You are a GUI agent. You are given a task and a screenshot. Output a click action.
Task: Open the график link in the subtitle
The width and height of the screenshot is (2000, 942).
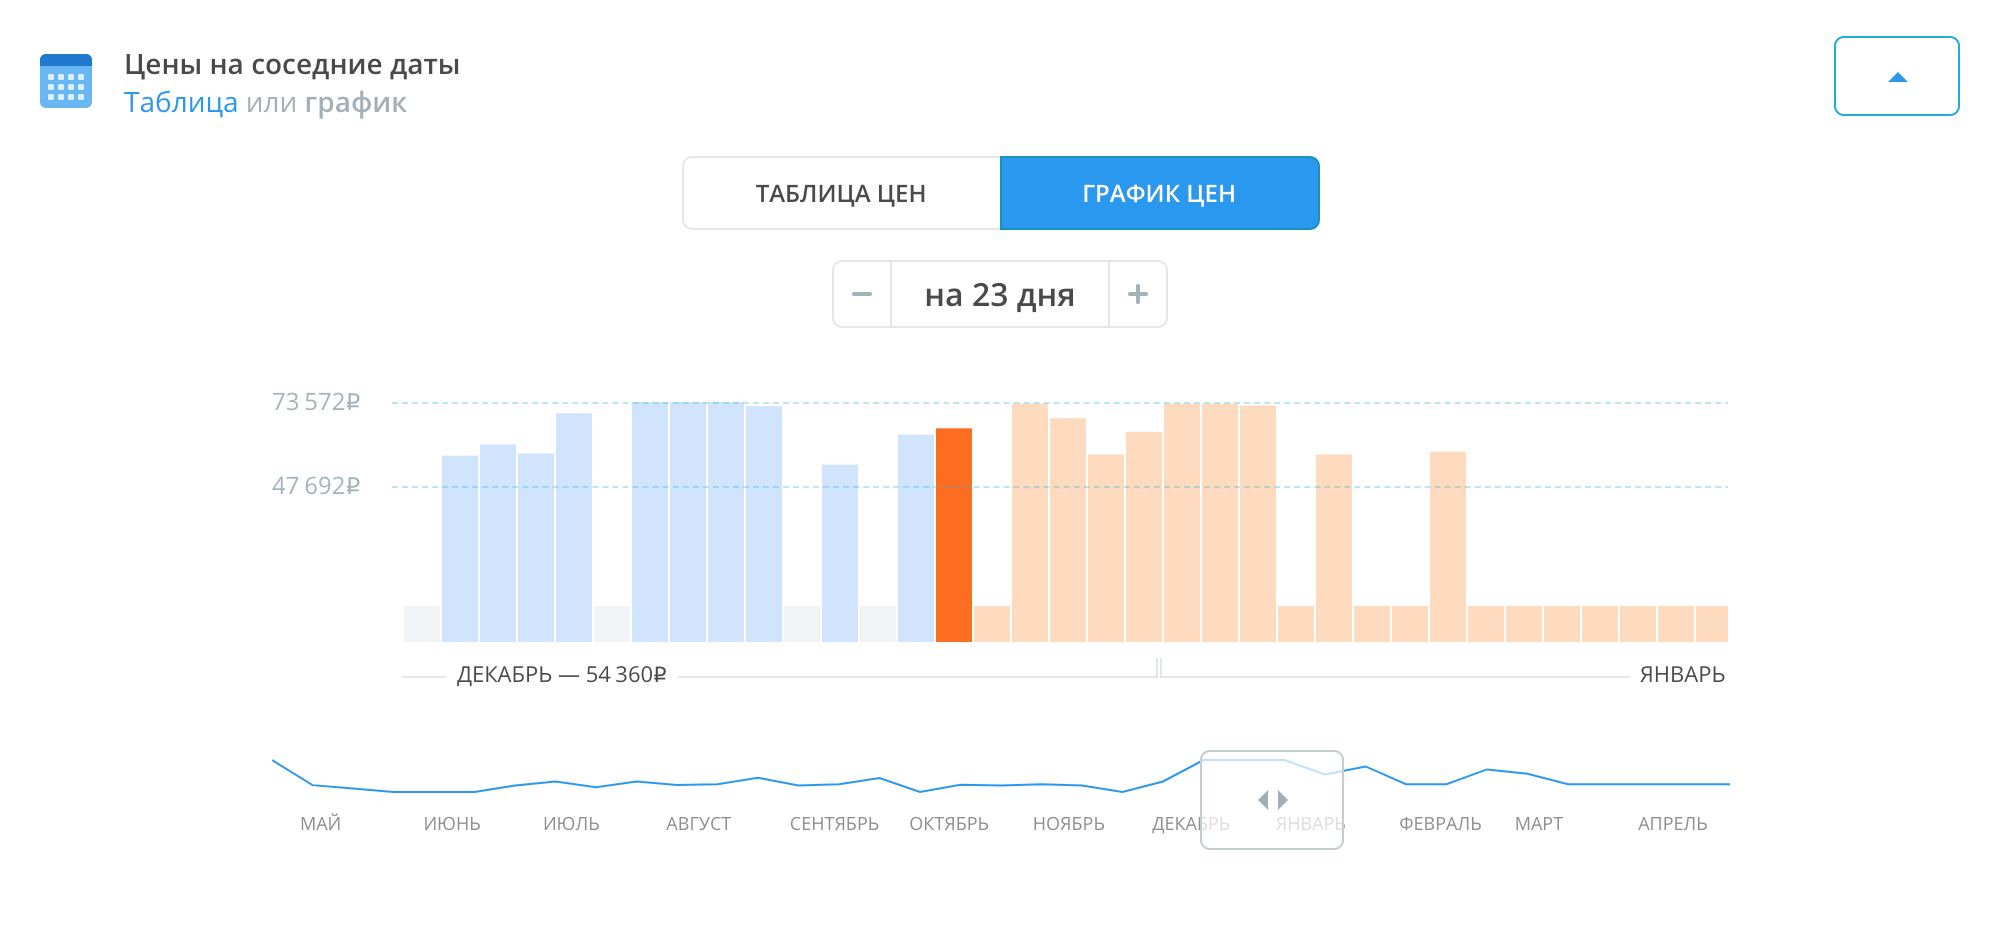[x=355, y=104]
